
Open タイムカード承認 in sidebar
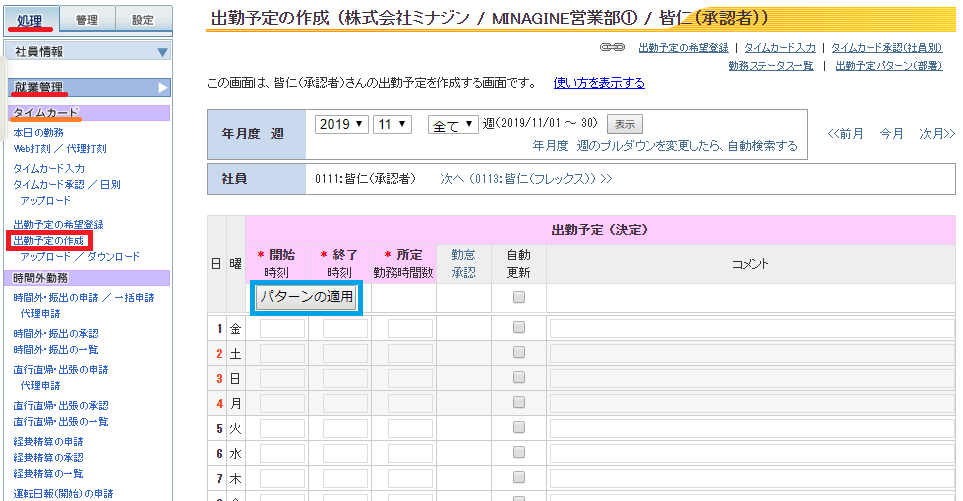click(x=49, y=184)
